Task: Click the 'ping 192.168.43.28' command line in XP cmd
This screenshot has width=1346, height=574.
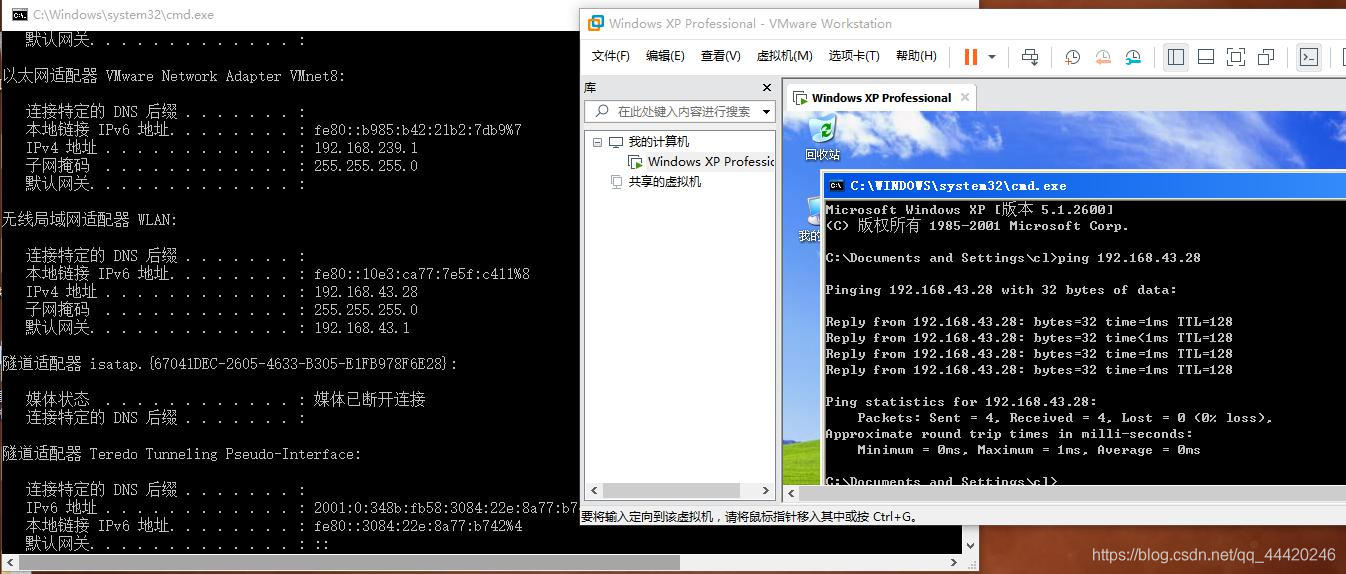Action: (1013, 258)
